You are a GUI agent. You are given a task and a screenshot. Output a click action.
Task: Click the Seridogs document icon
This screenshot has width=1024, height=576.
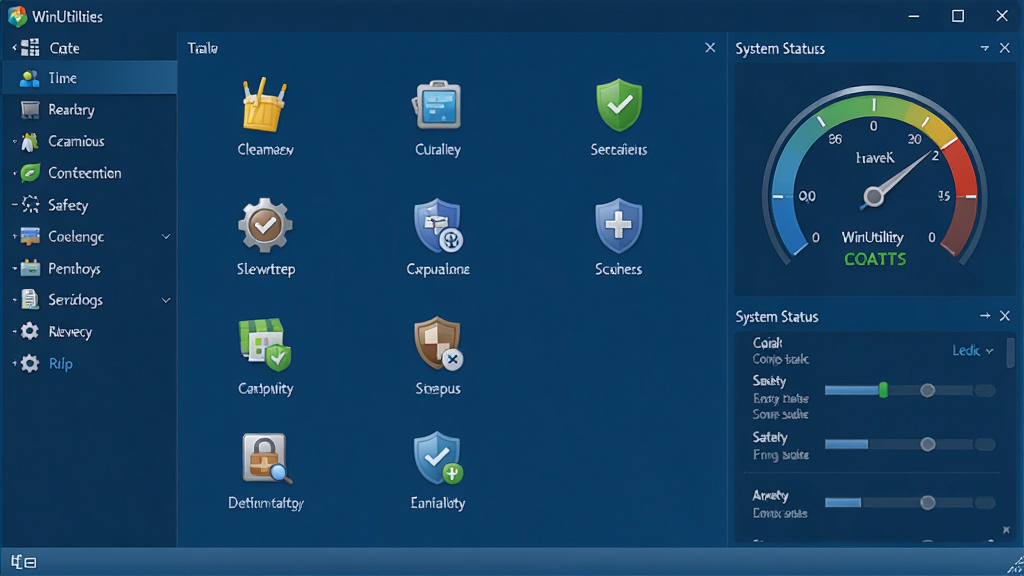[x=29, y=300]
